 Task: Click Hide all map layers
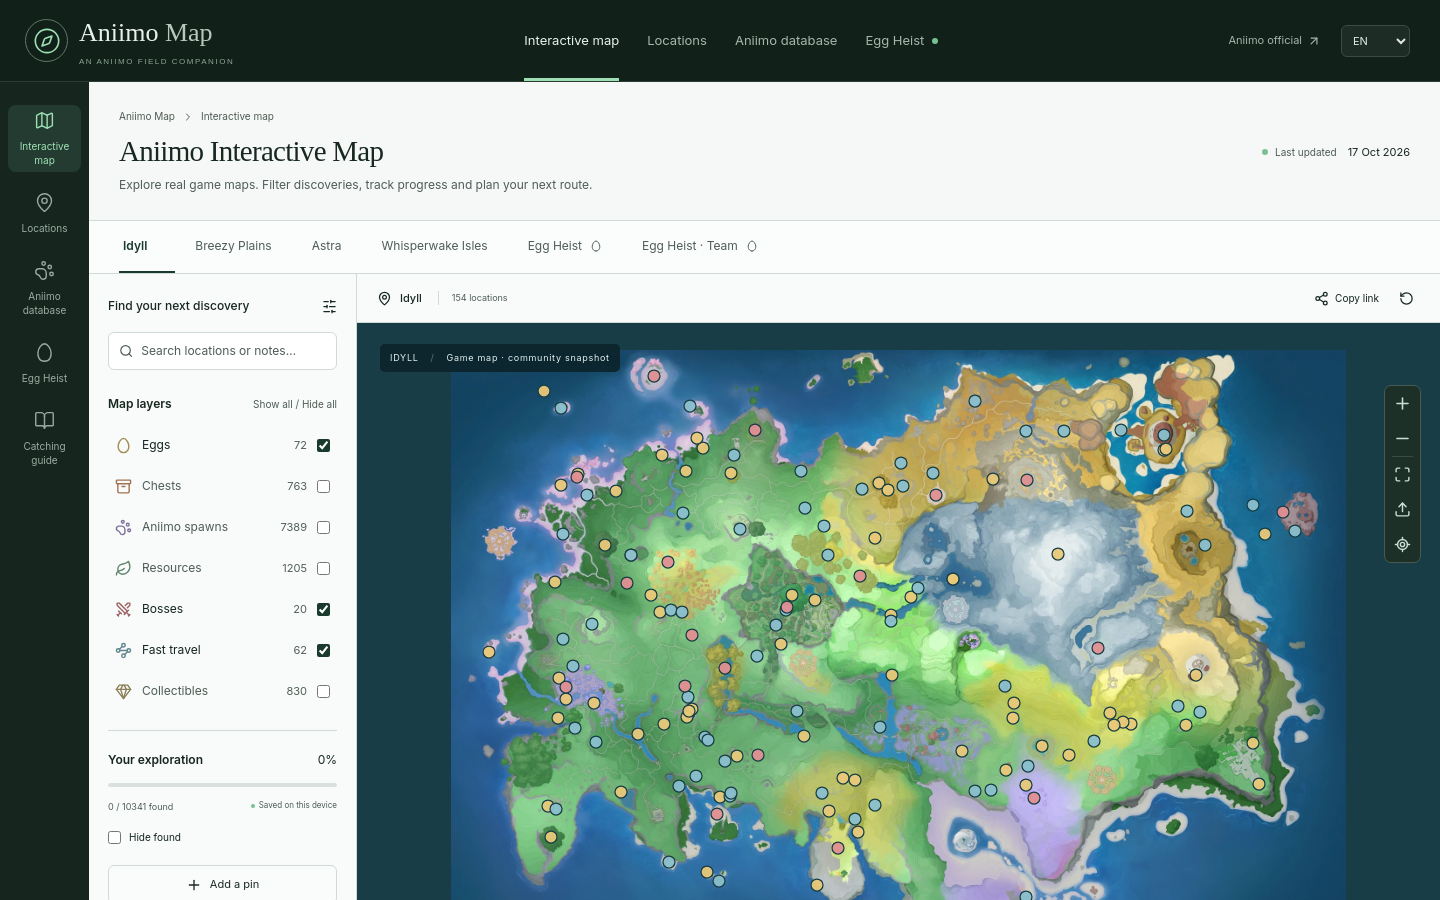point(319,404)
